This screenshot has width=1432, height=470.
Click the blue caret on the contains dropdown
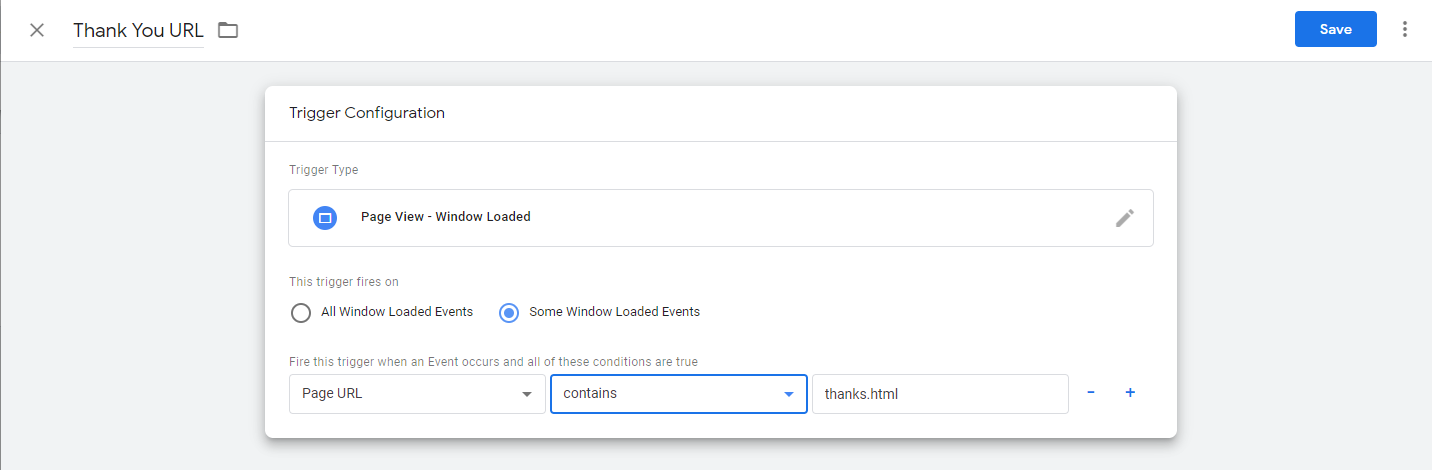click(789, 394)
